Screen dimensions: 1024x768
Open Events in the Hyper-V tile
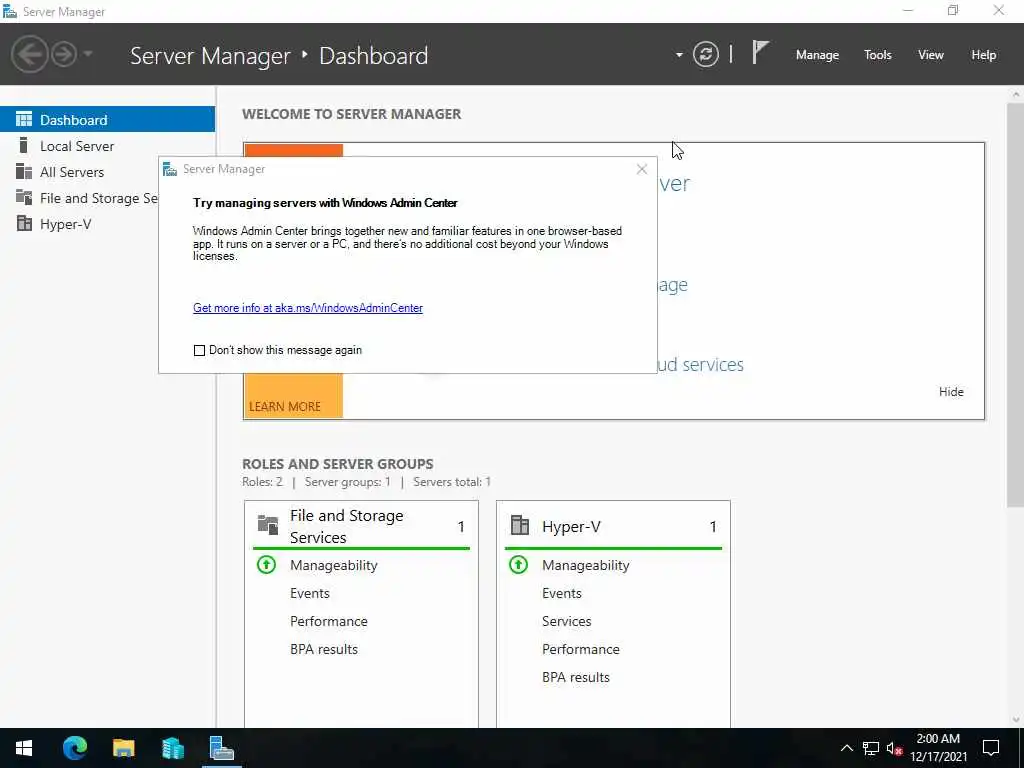(x=562, y=594)
